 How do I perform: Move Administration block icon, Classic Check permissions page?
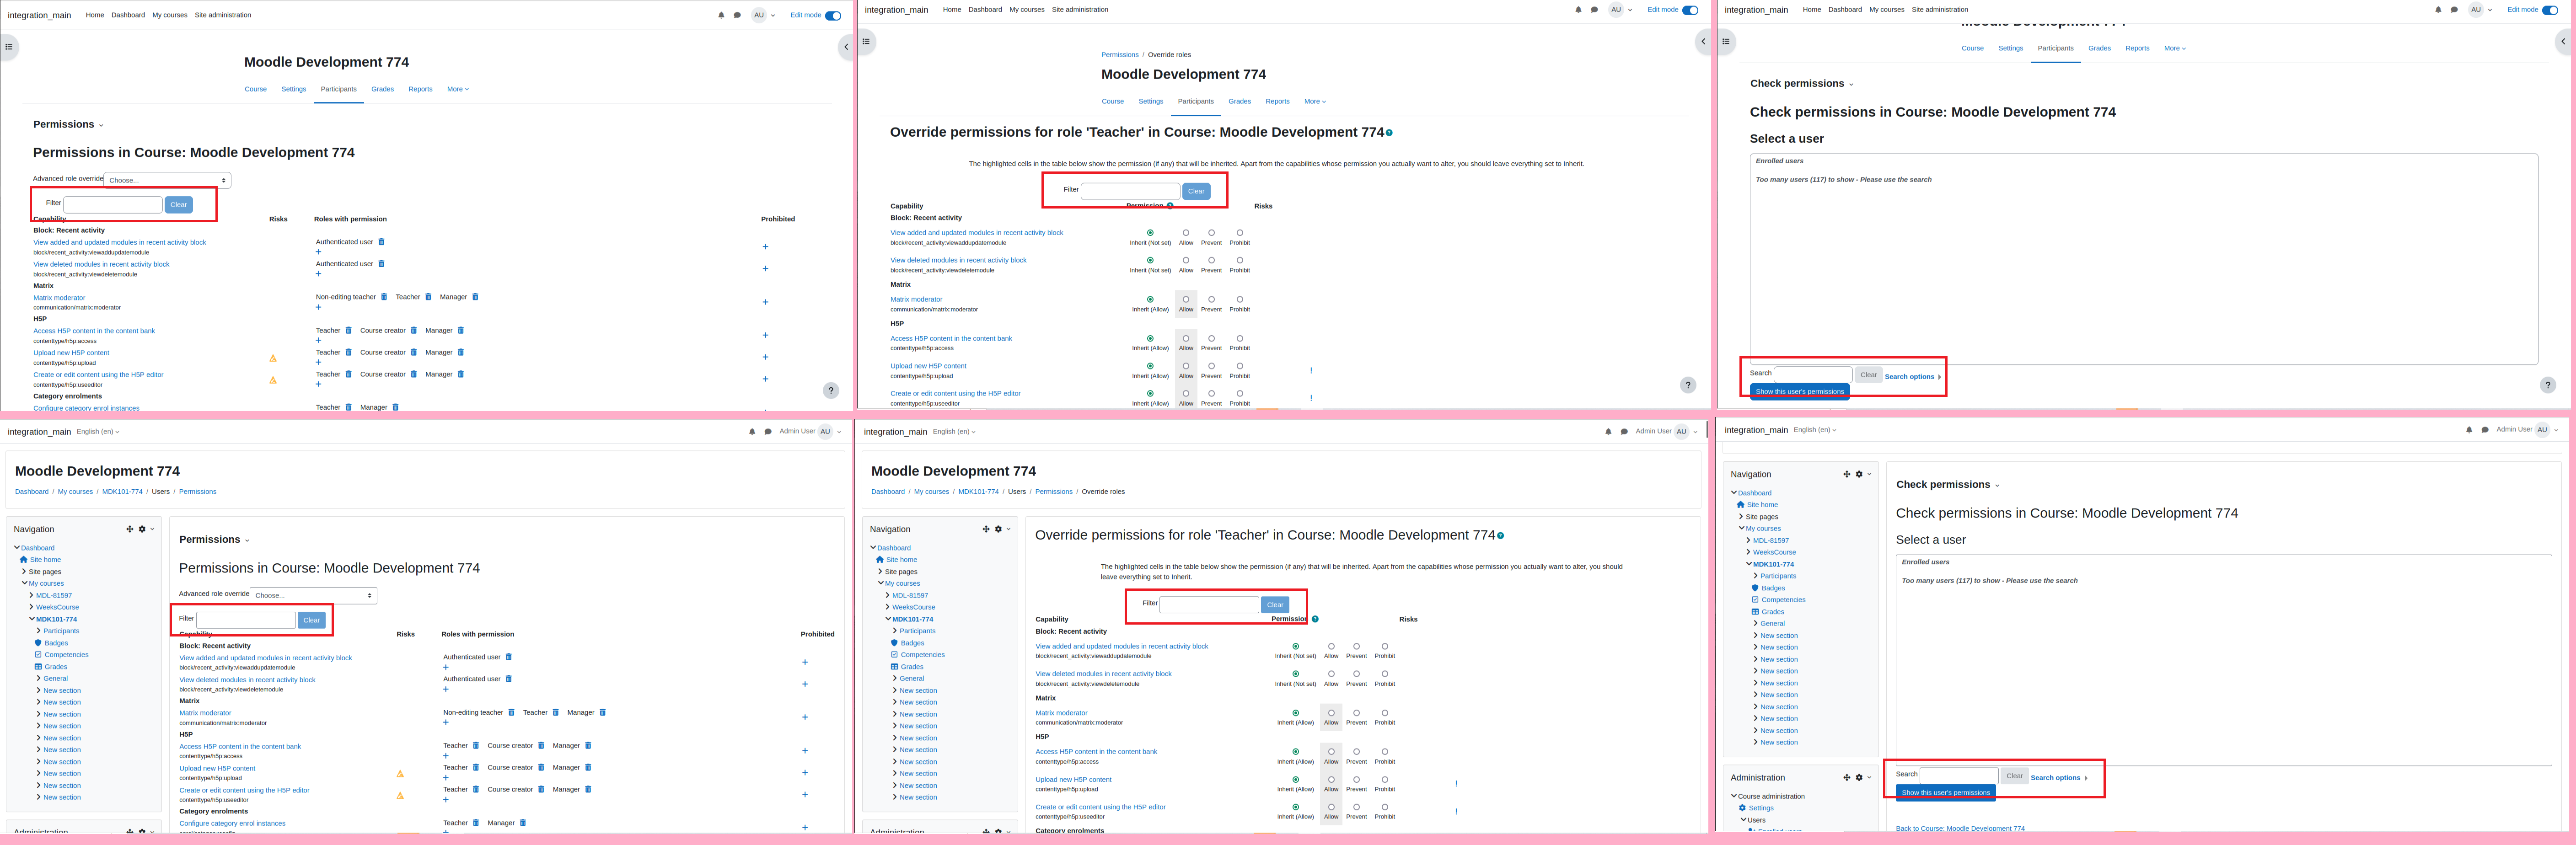[x=1846, y=777]
